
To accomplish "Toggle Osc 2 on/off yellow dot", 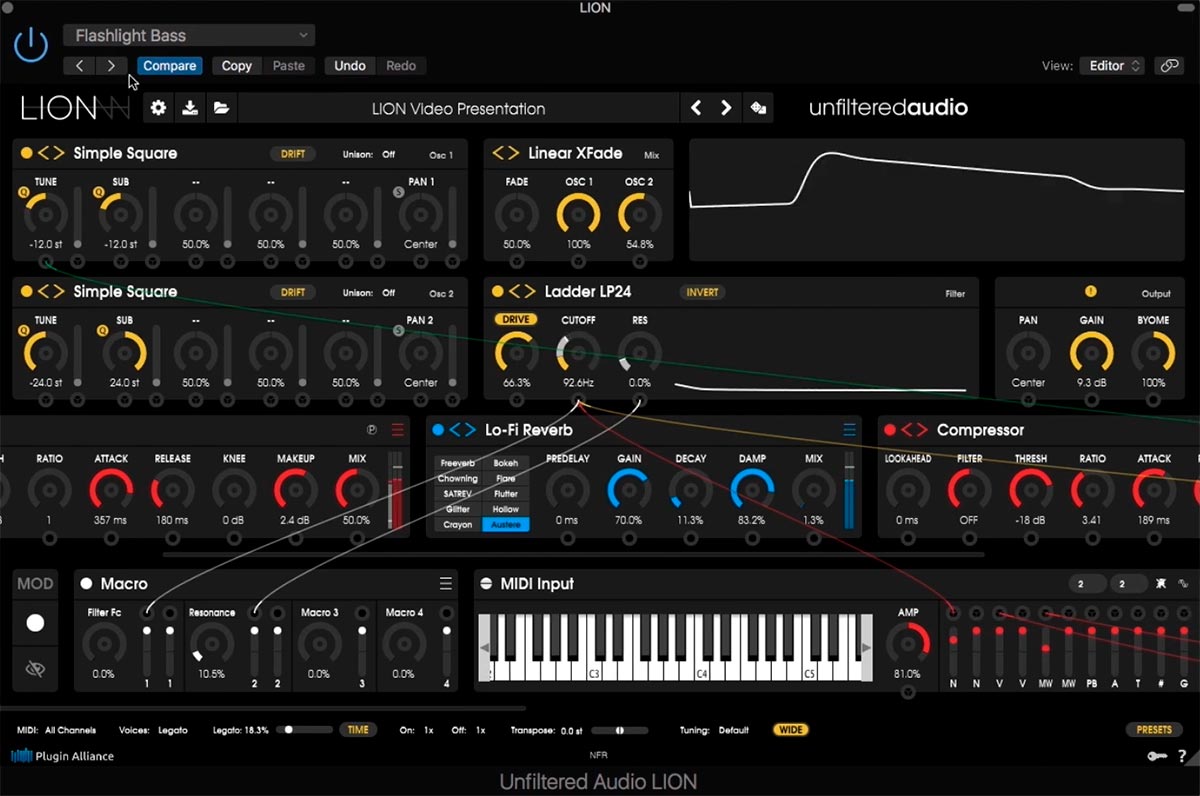I will click(27, 292).
